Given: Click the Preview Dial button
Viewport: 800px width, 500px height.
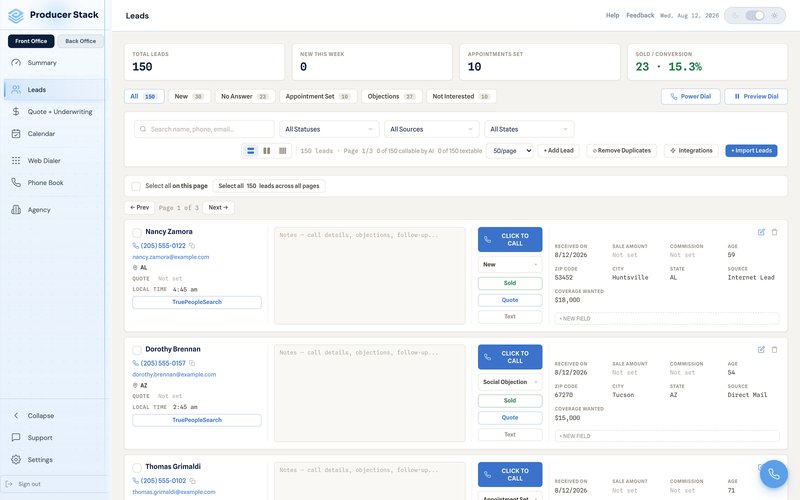Looking at the screenshot, I should click(x=756, y=96).
